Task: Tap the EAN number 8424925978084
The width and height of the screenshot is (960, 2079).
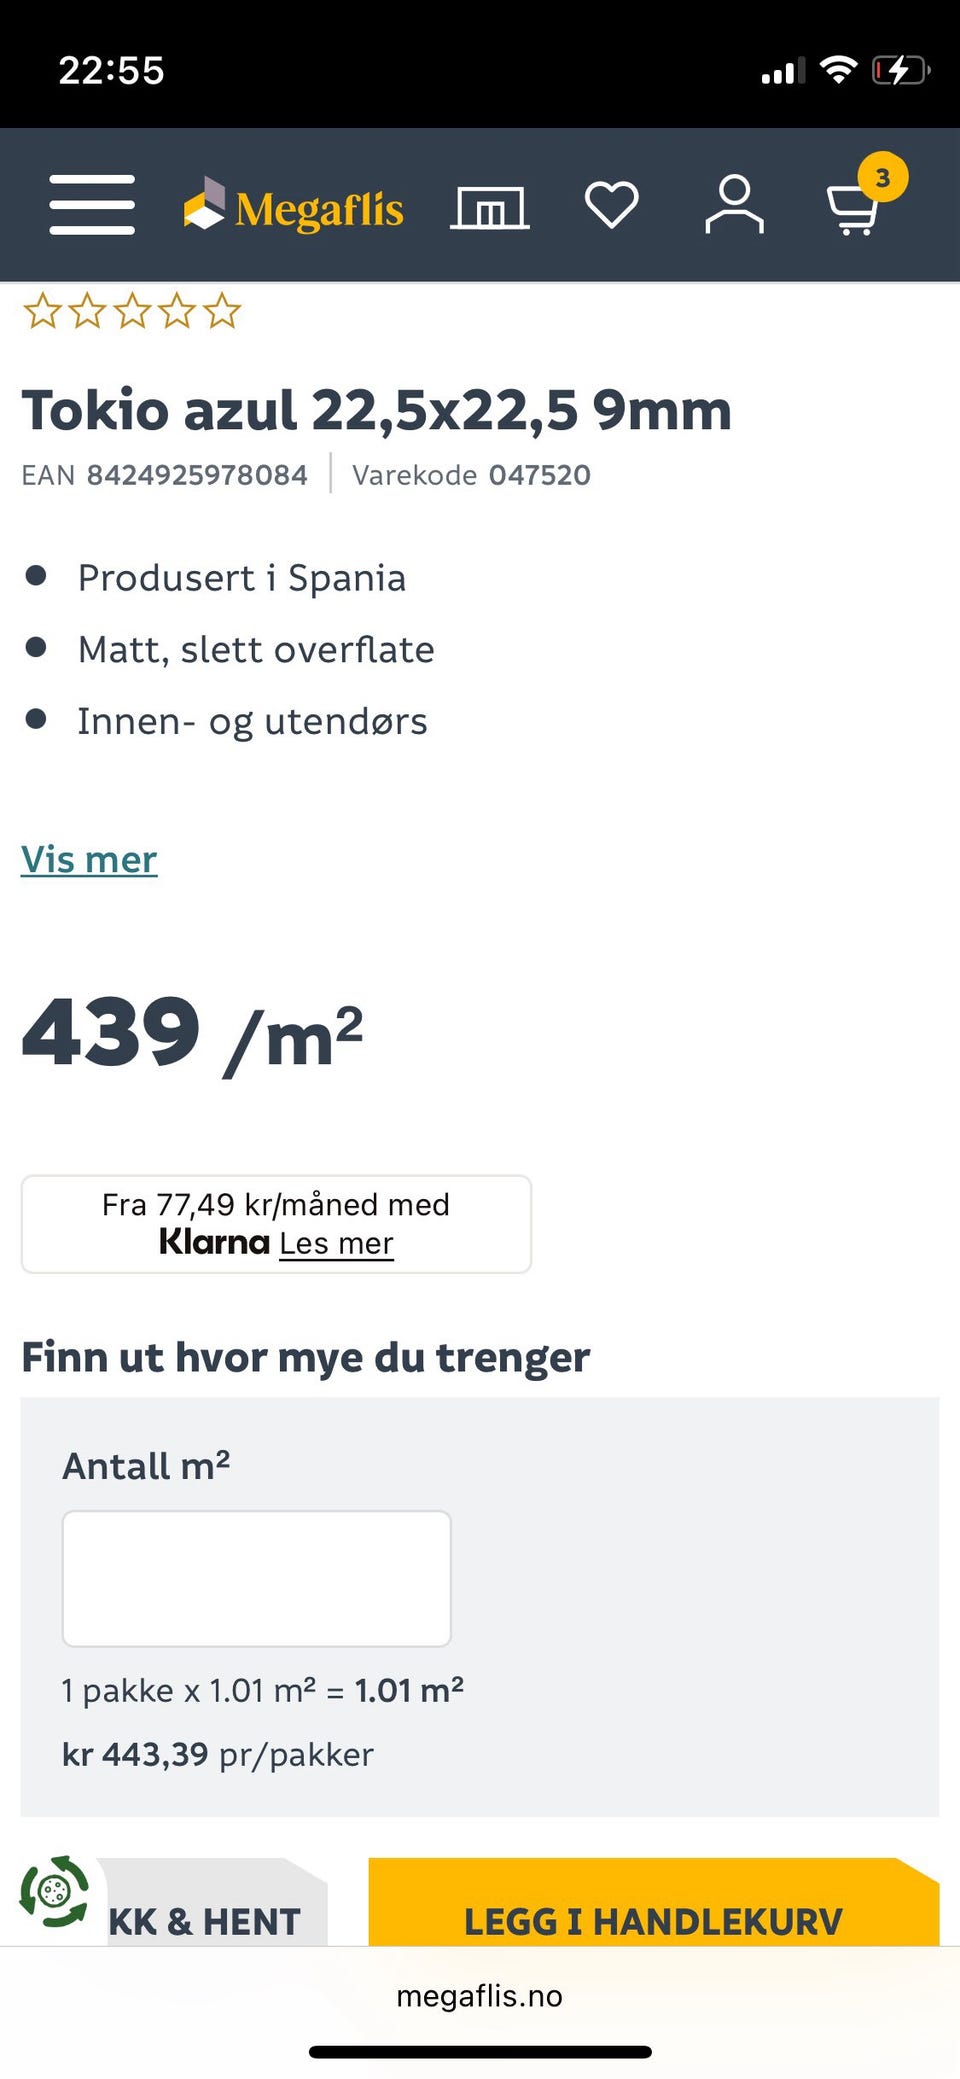Action: click(x=197, y=475)
